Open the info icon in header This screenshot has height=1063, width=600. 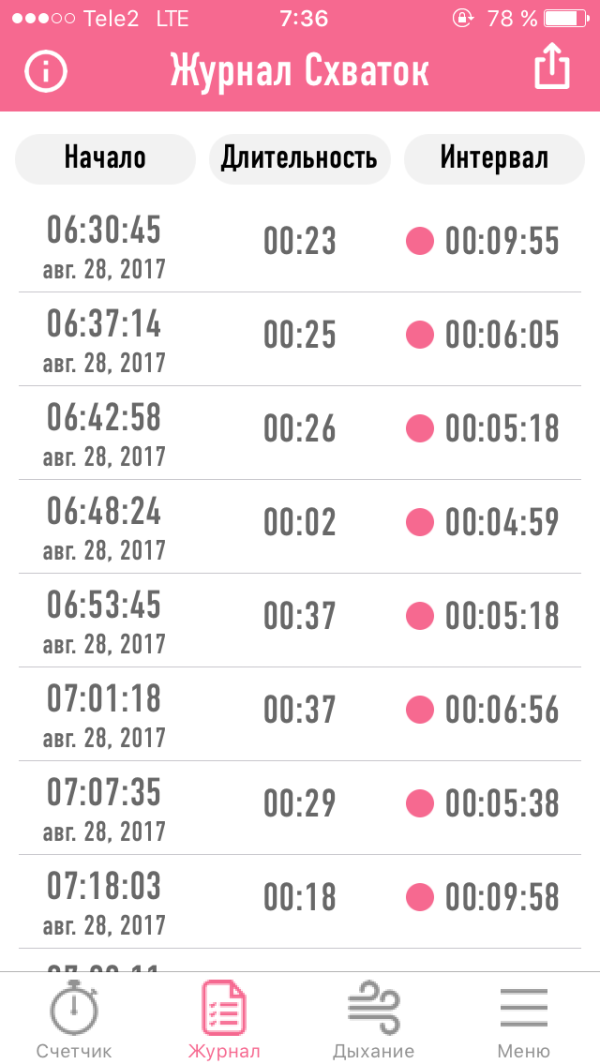[46, 71]
